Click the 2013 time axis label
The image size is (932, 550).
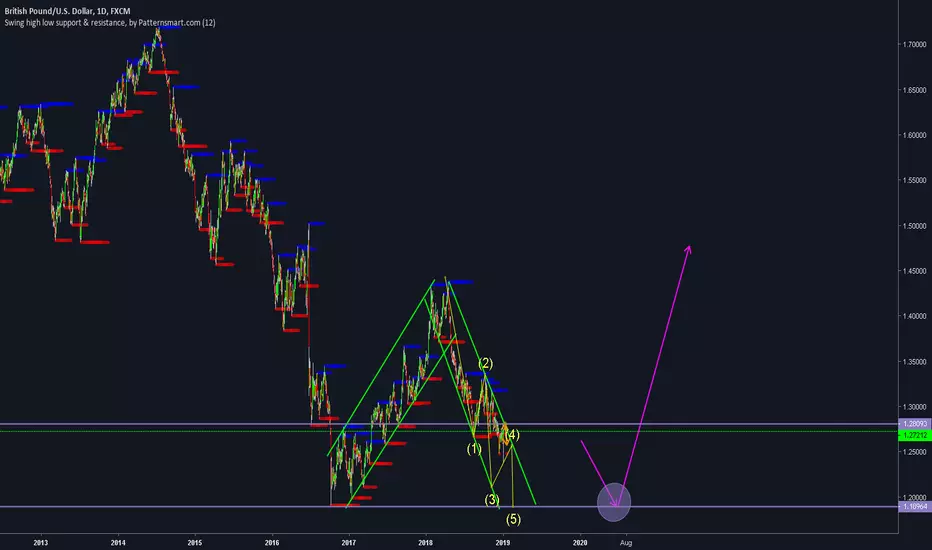pos(40,542)
